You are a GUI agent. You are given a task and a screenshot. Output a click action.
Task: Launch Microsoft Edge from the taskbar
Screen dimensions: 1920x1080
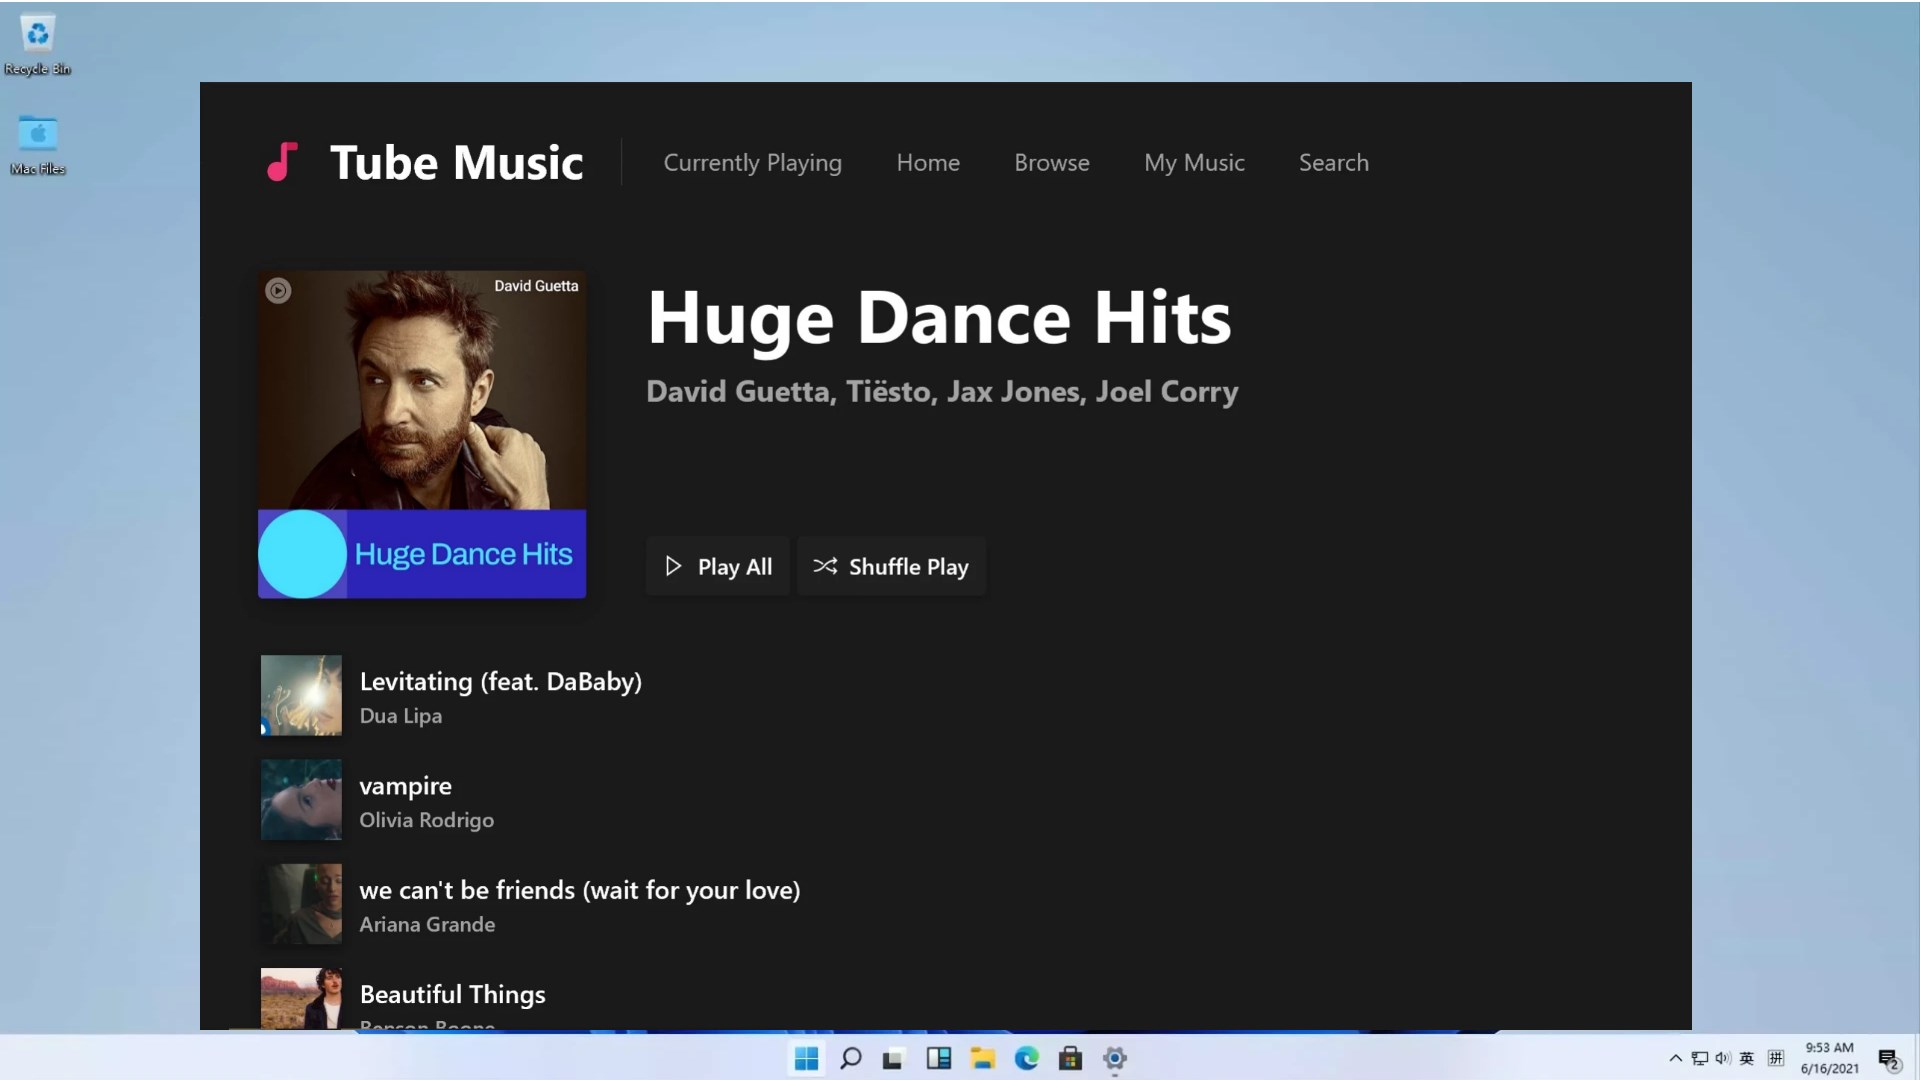(x=1026, y=1058)
